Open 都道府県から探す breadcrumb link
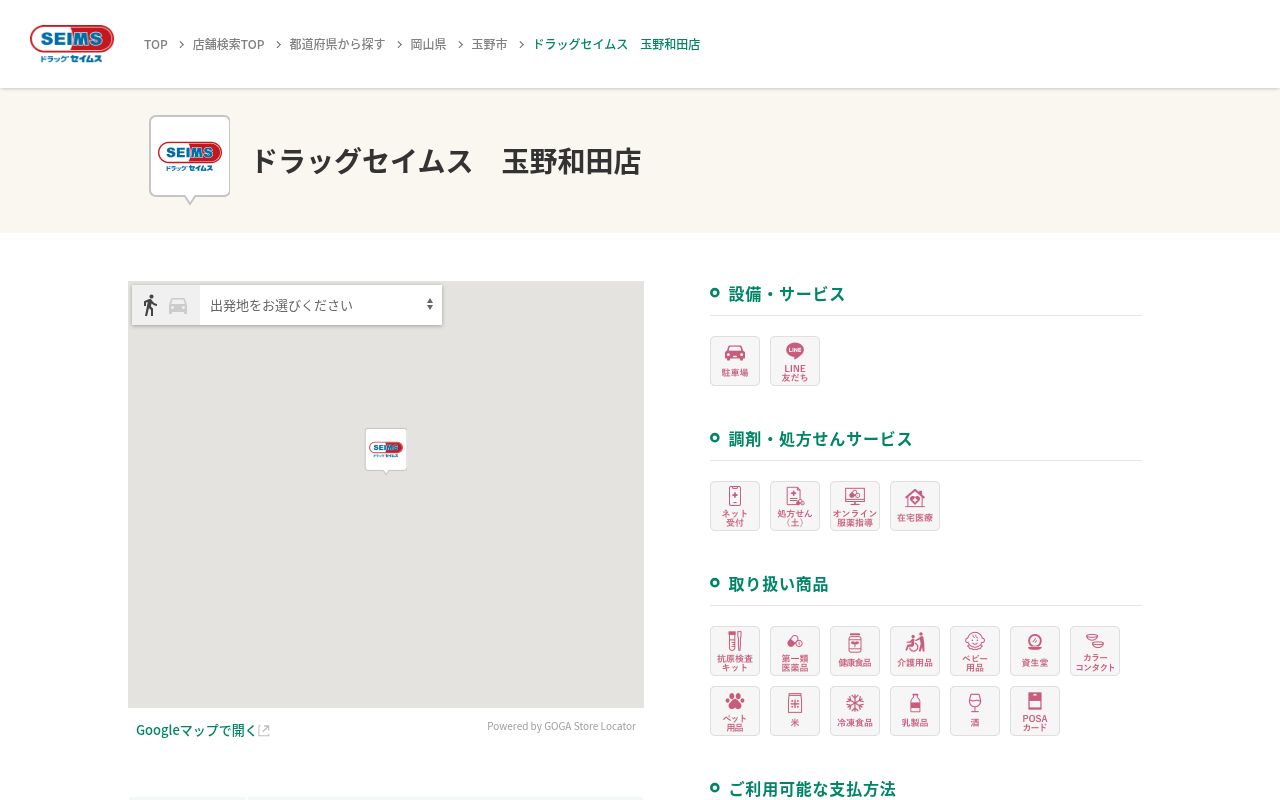The height and width of the screenshot is (800, 1280). (x=337, y=44)
